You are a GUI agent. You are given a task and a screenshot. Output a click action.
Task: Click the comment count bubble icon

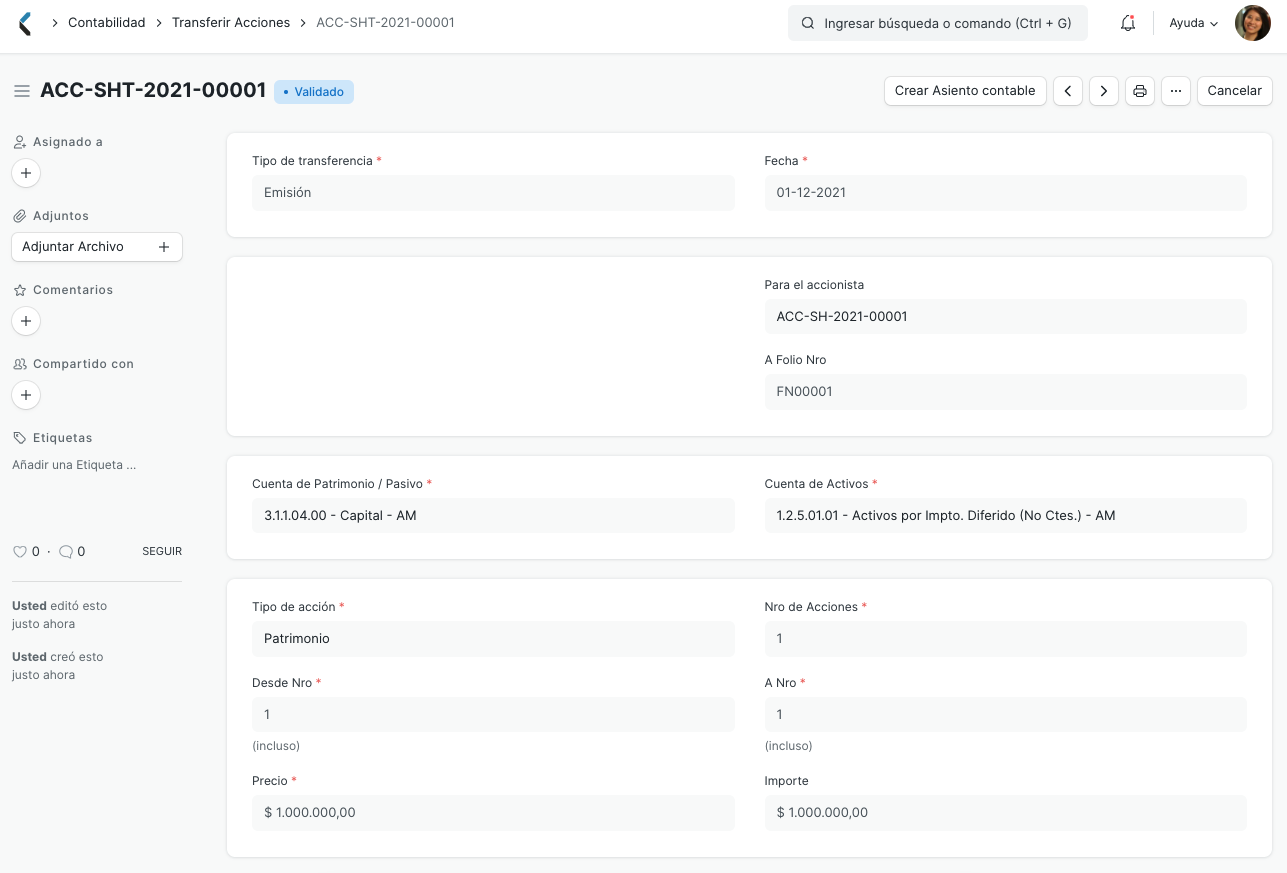click(66, 552)
